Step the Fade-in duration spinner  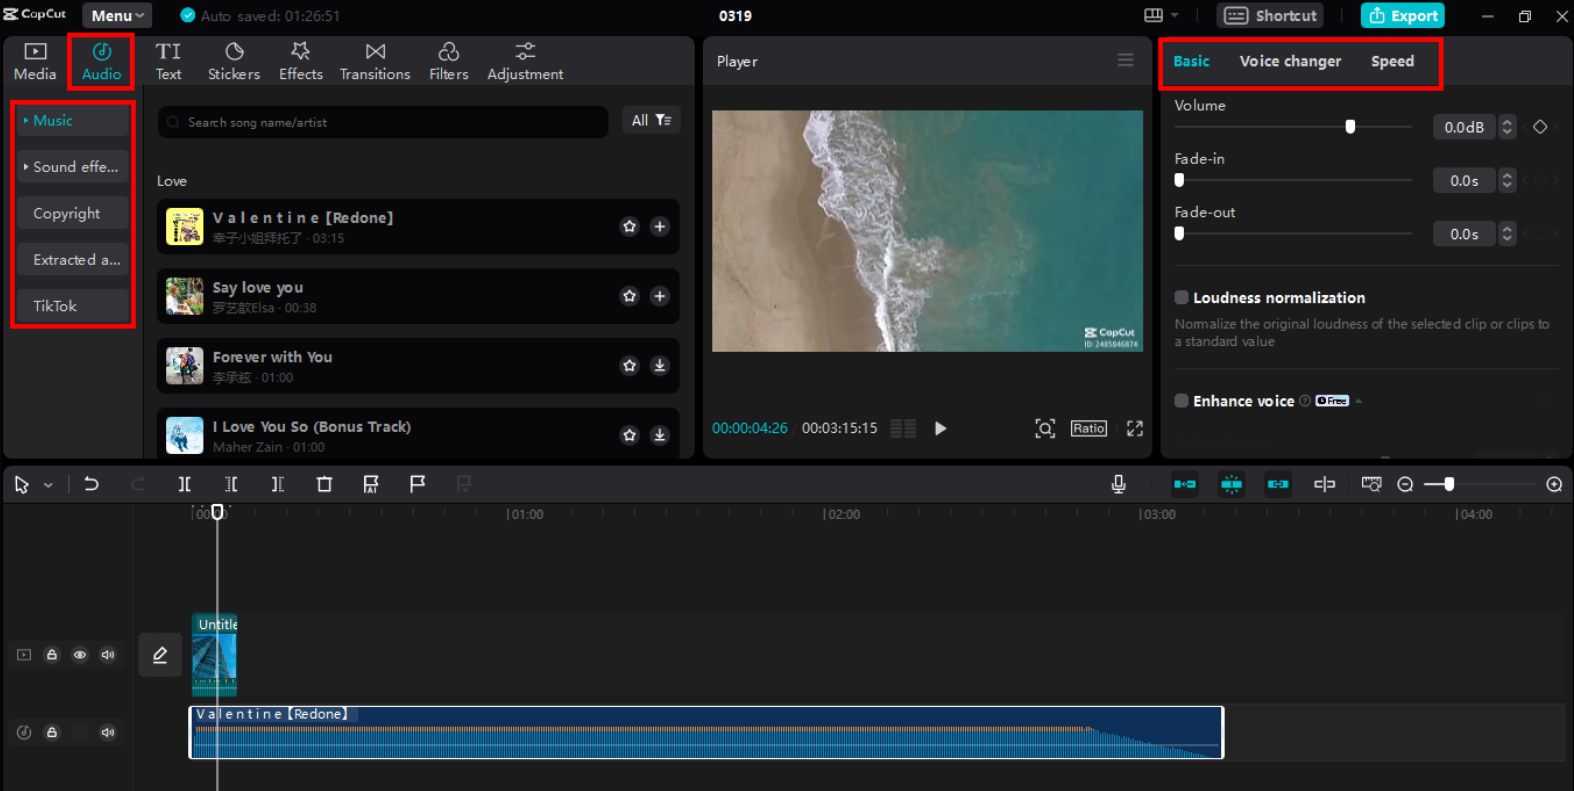(x=1507, y=180)
